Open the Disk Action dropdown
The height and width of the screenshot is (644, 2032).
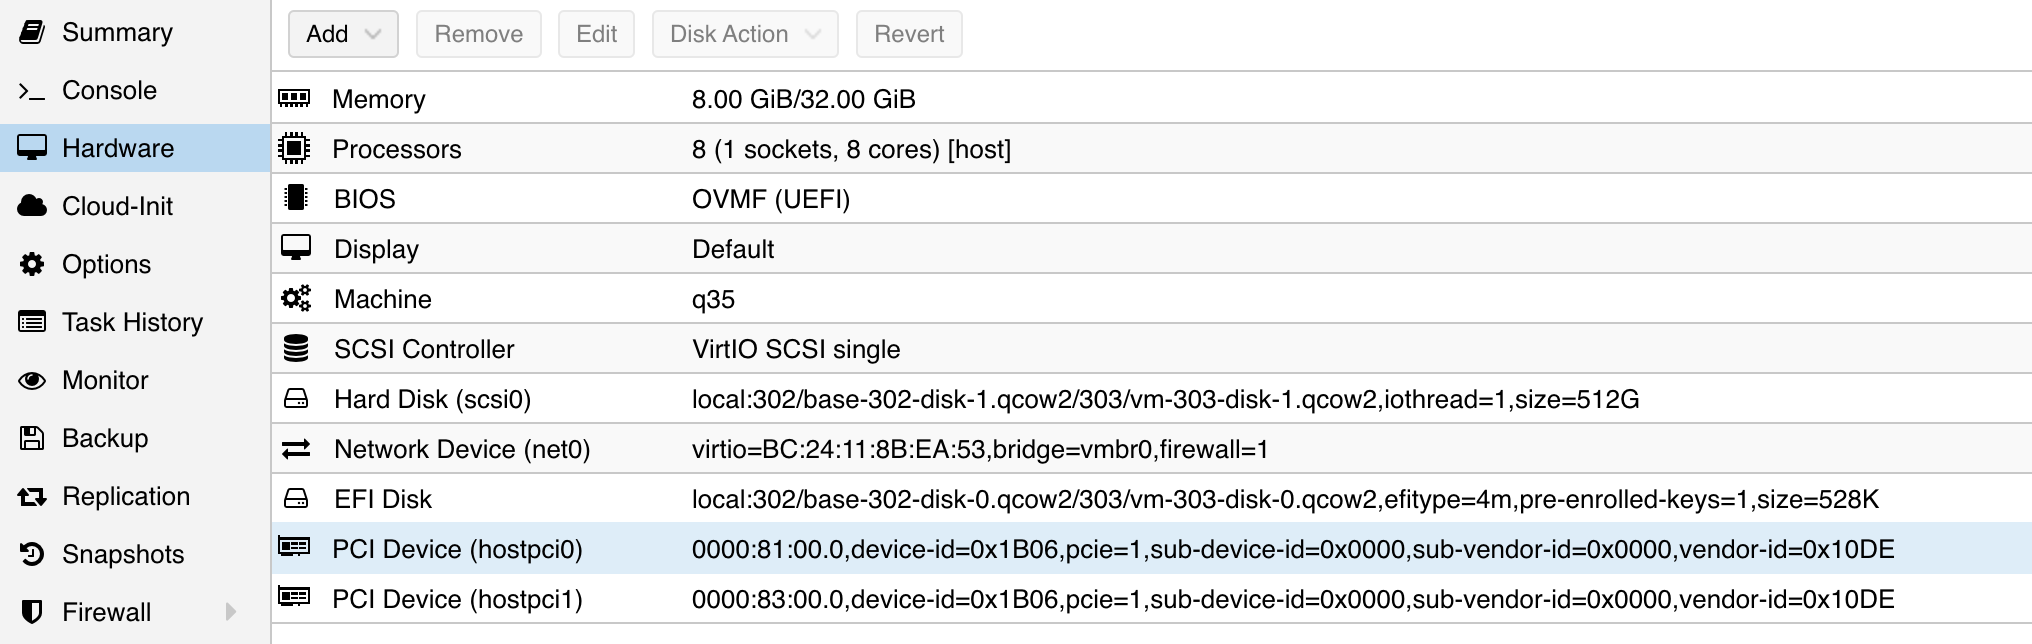(x=745, y=34)
